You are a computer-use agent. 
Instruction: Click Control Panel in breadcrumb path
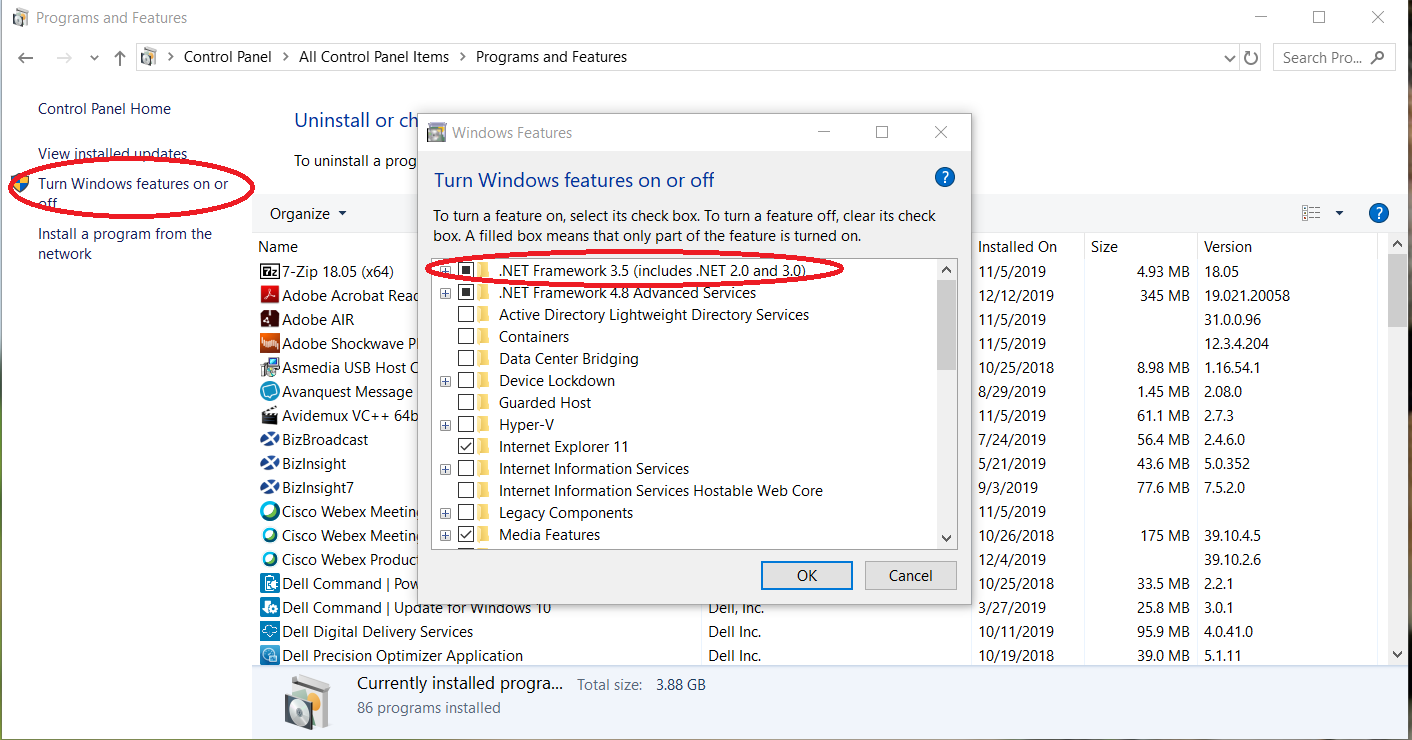click(228, 57)
